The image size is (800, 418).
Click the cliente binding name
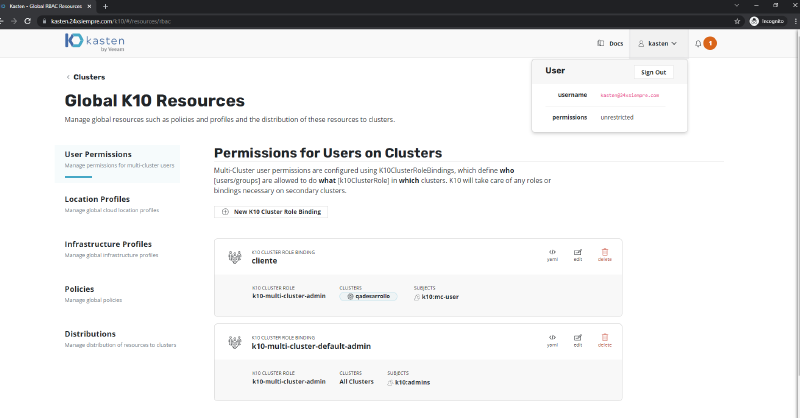[264, 261]
